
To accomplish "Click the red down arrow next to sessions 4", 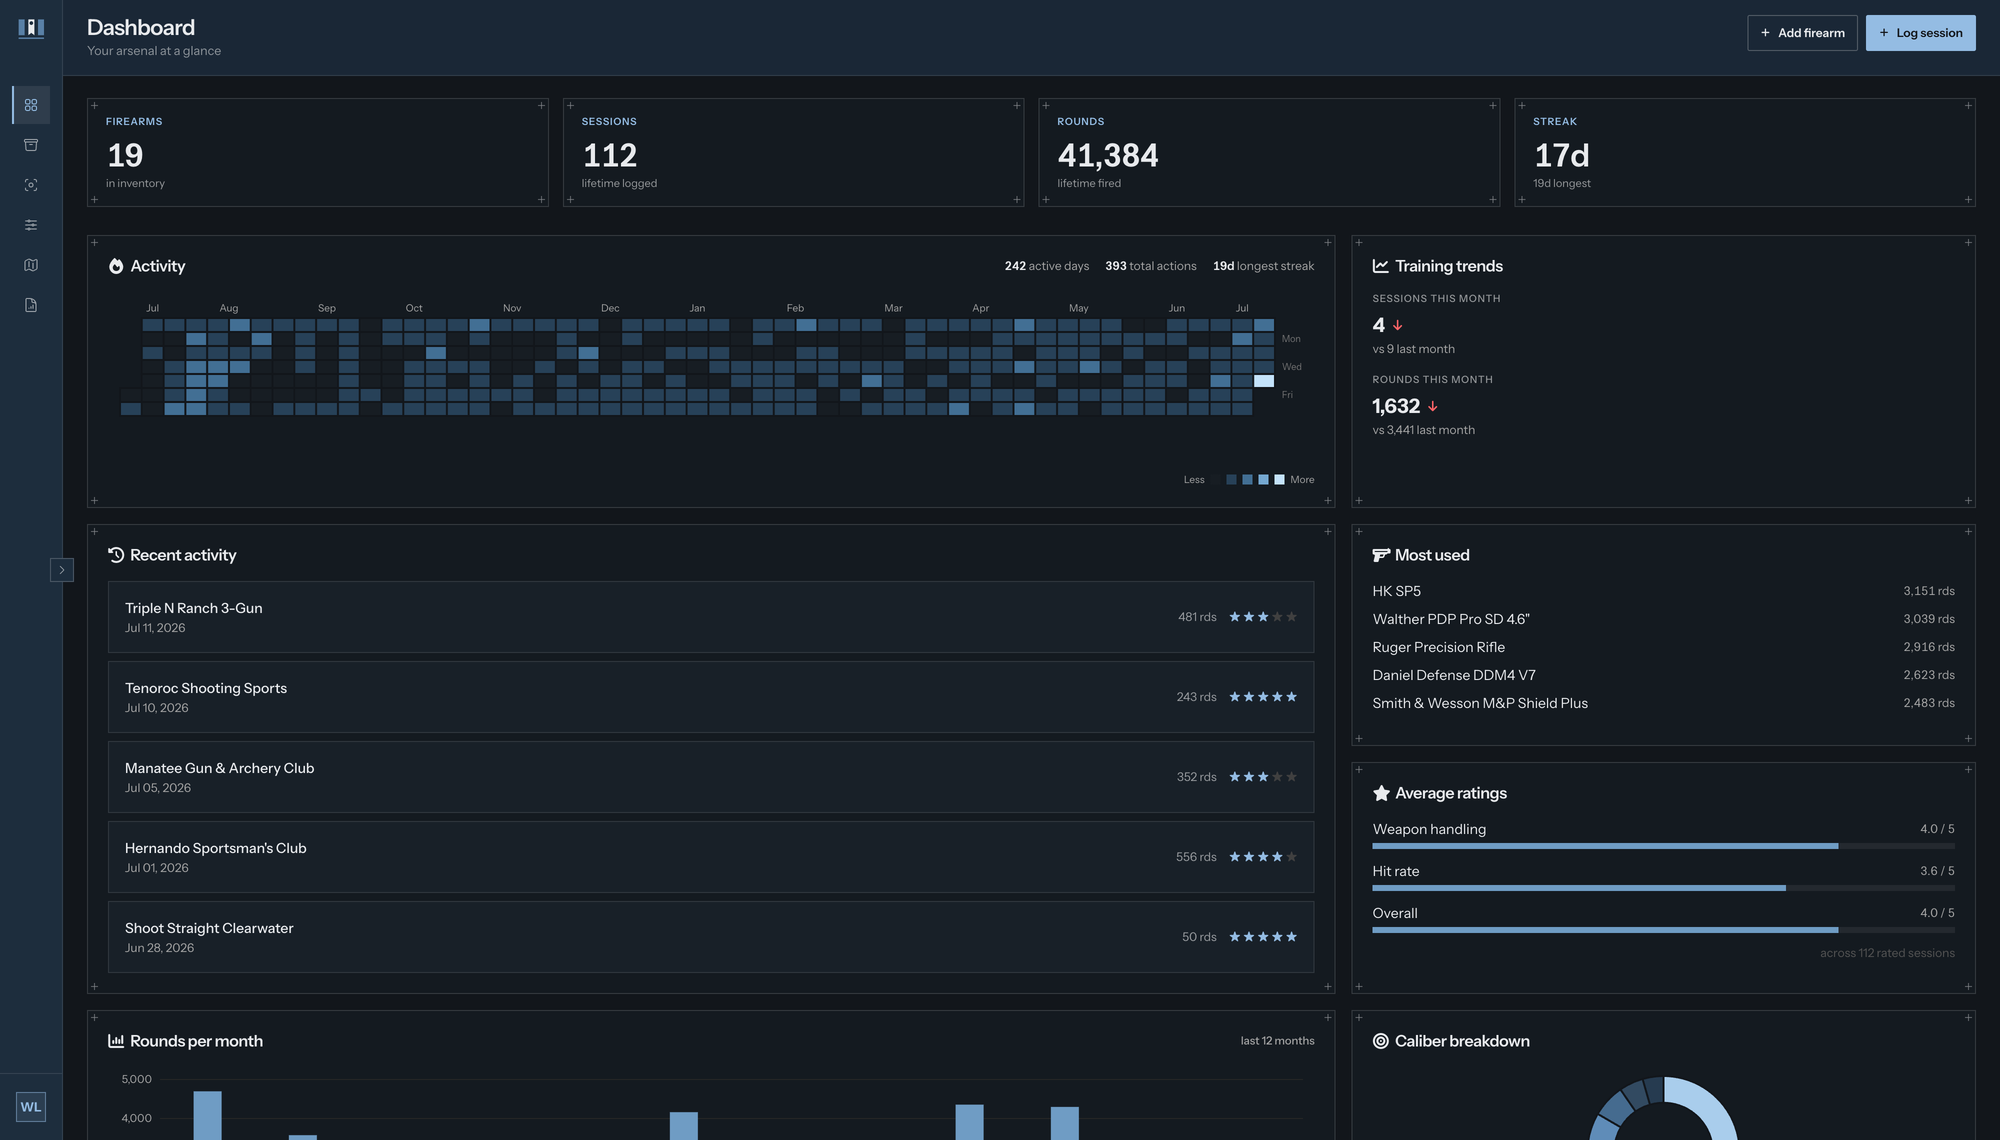I will 1397,326.
